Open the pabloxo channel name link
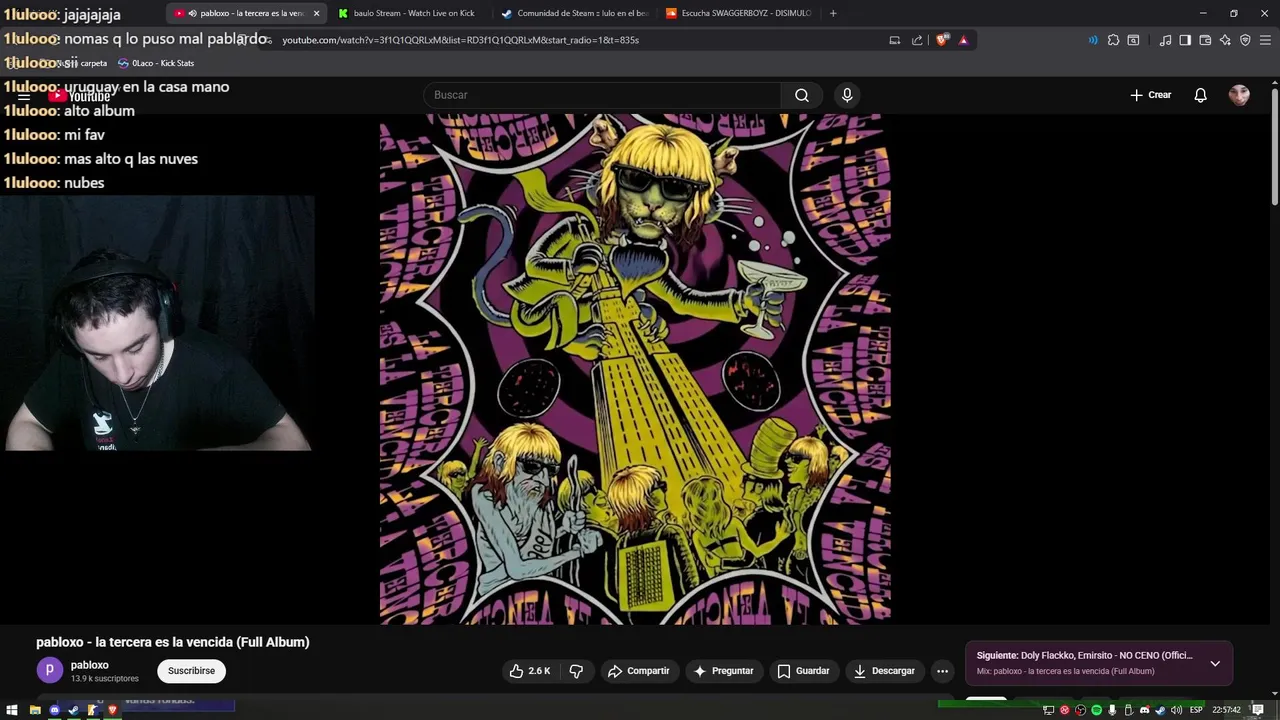 pos(90,665)
